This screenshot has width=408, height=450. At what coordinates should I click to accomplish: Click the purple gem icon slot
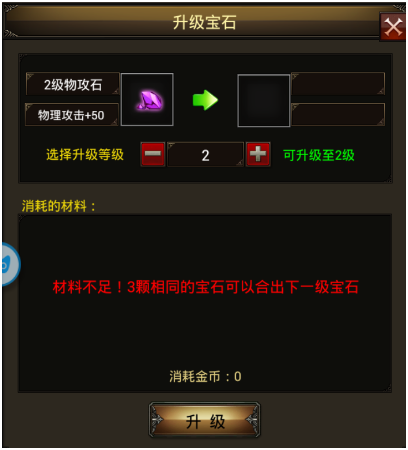[x=147, y=100]
